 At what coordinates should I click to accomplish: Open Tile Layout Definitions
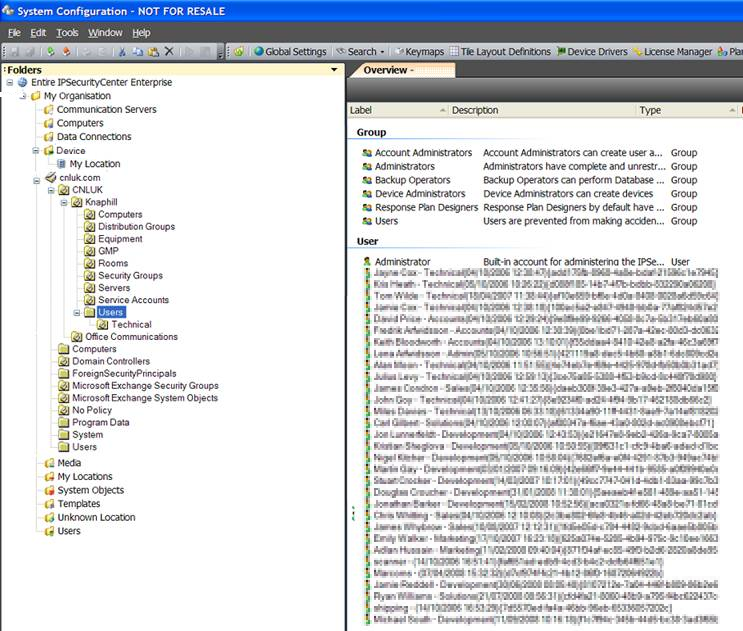[x=500, y=51]
